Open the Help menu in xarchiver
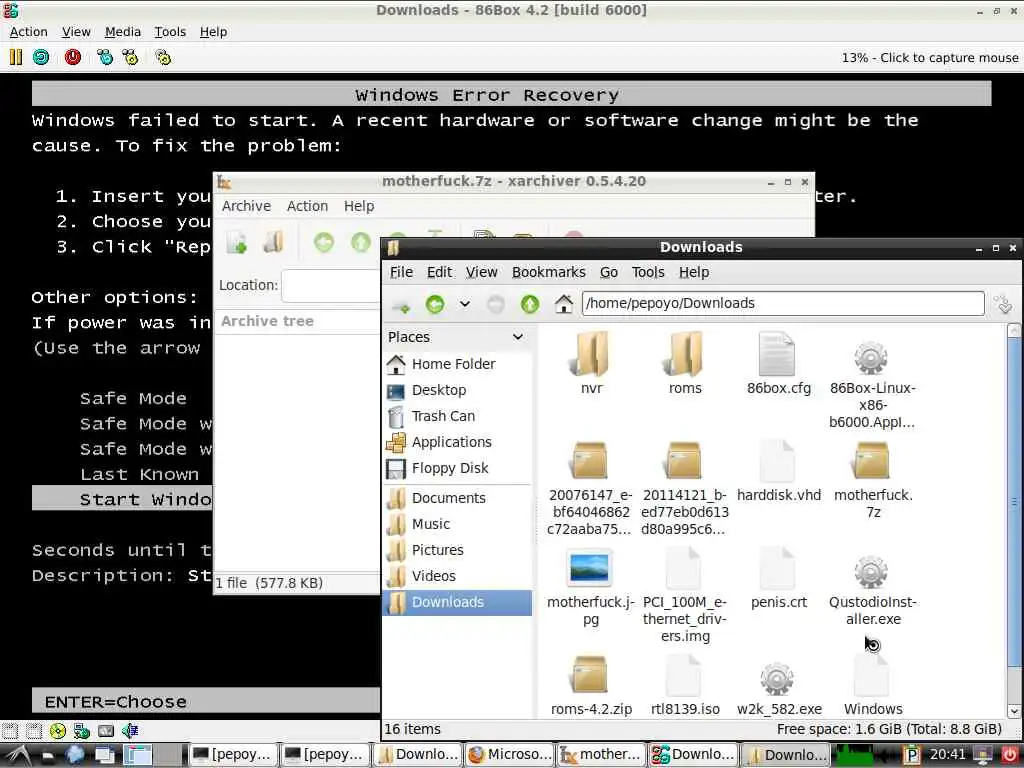The height and width of the screenshot is (768, 1024). [359, 206]
